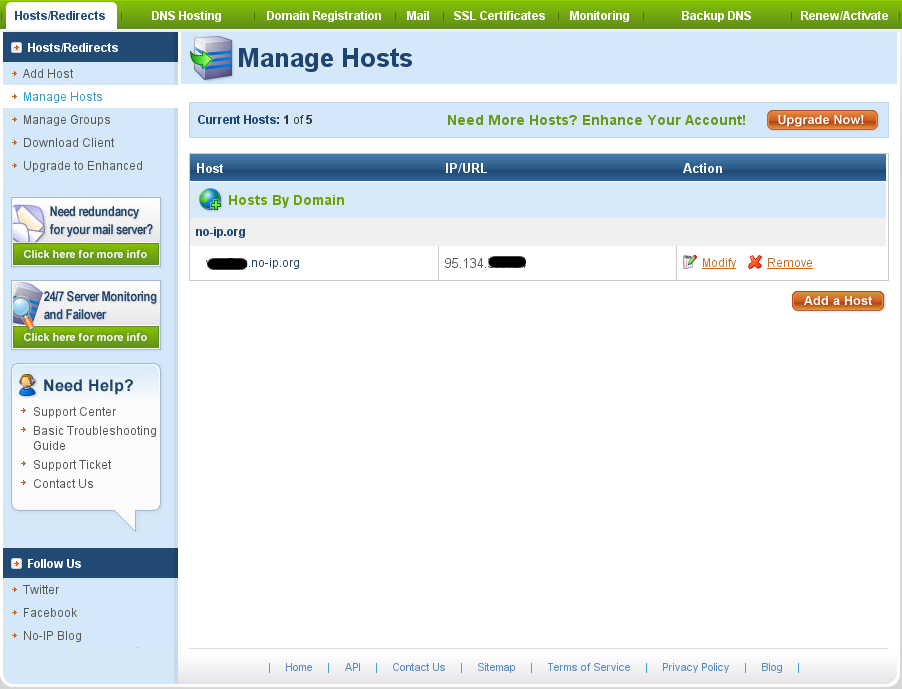Open the DNS Hosting tab
This screenshot has width=902, height=689.
(186, 16)
